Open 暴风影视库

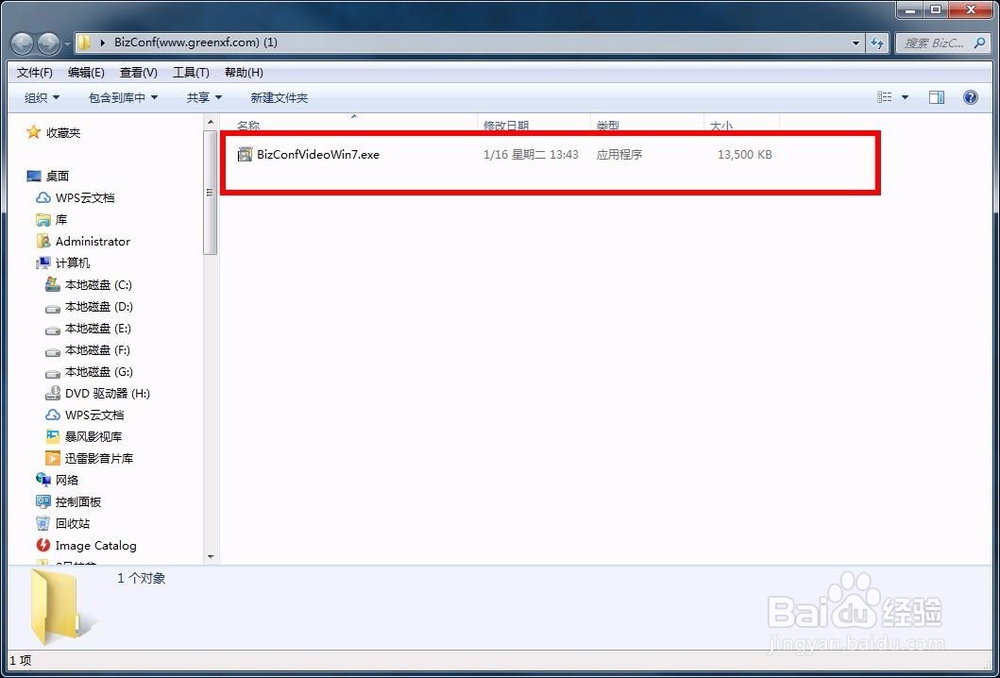tap(93, 436)
